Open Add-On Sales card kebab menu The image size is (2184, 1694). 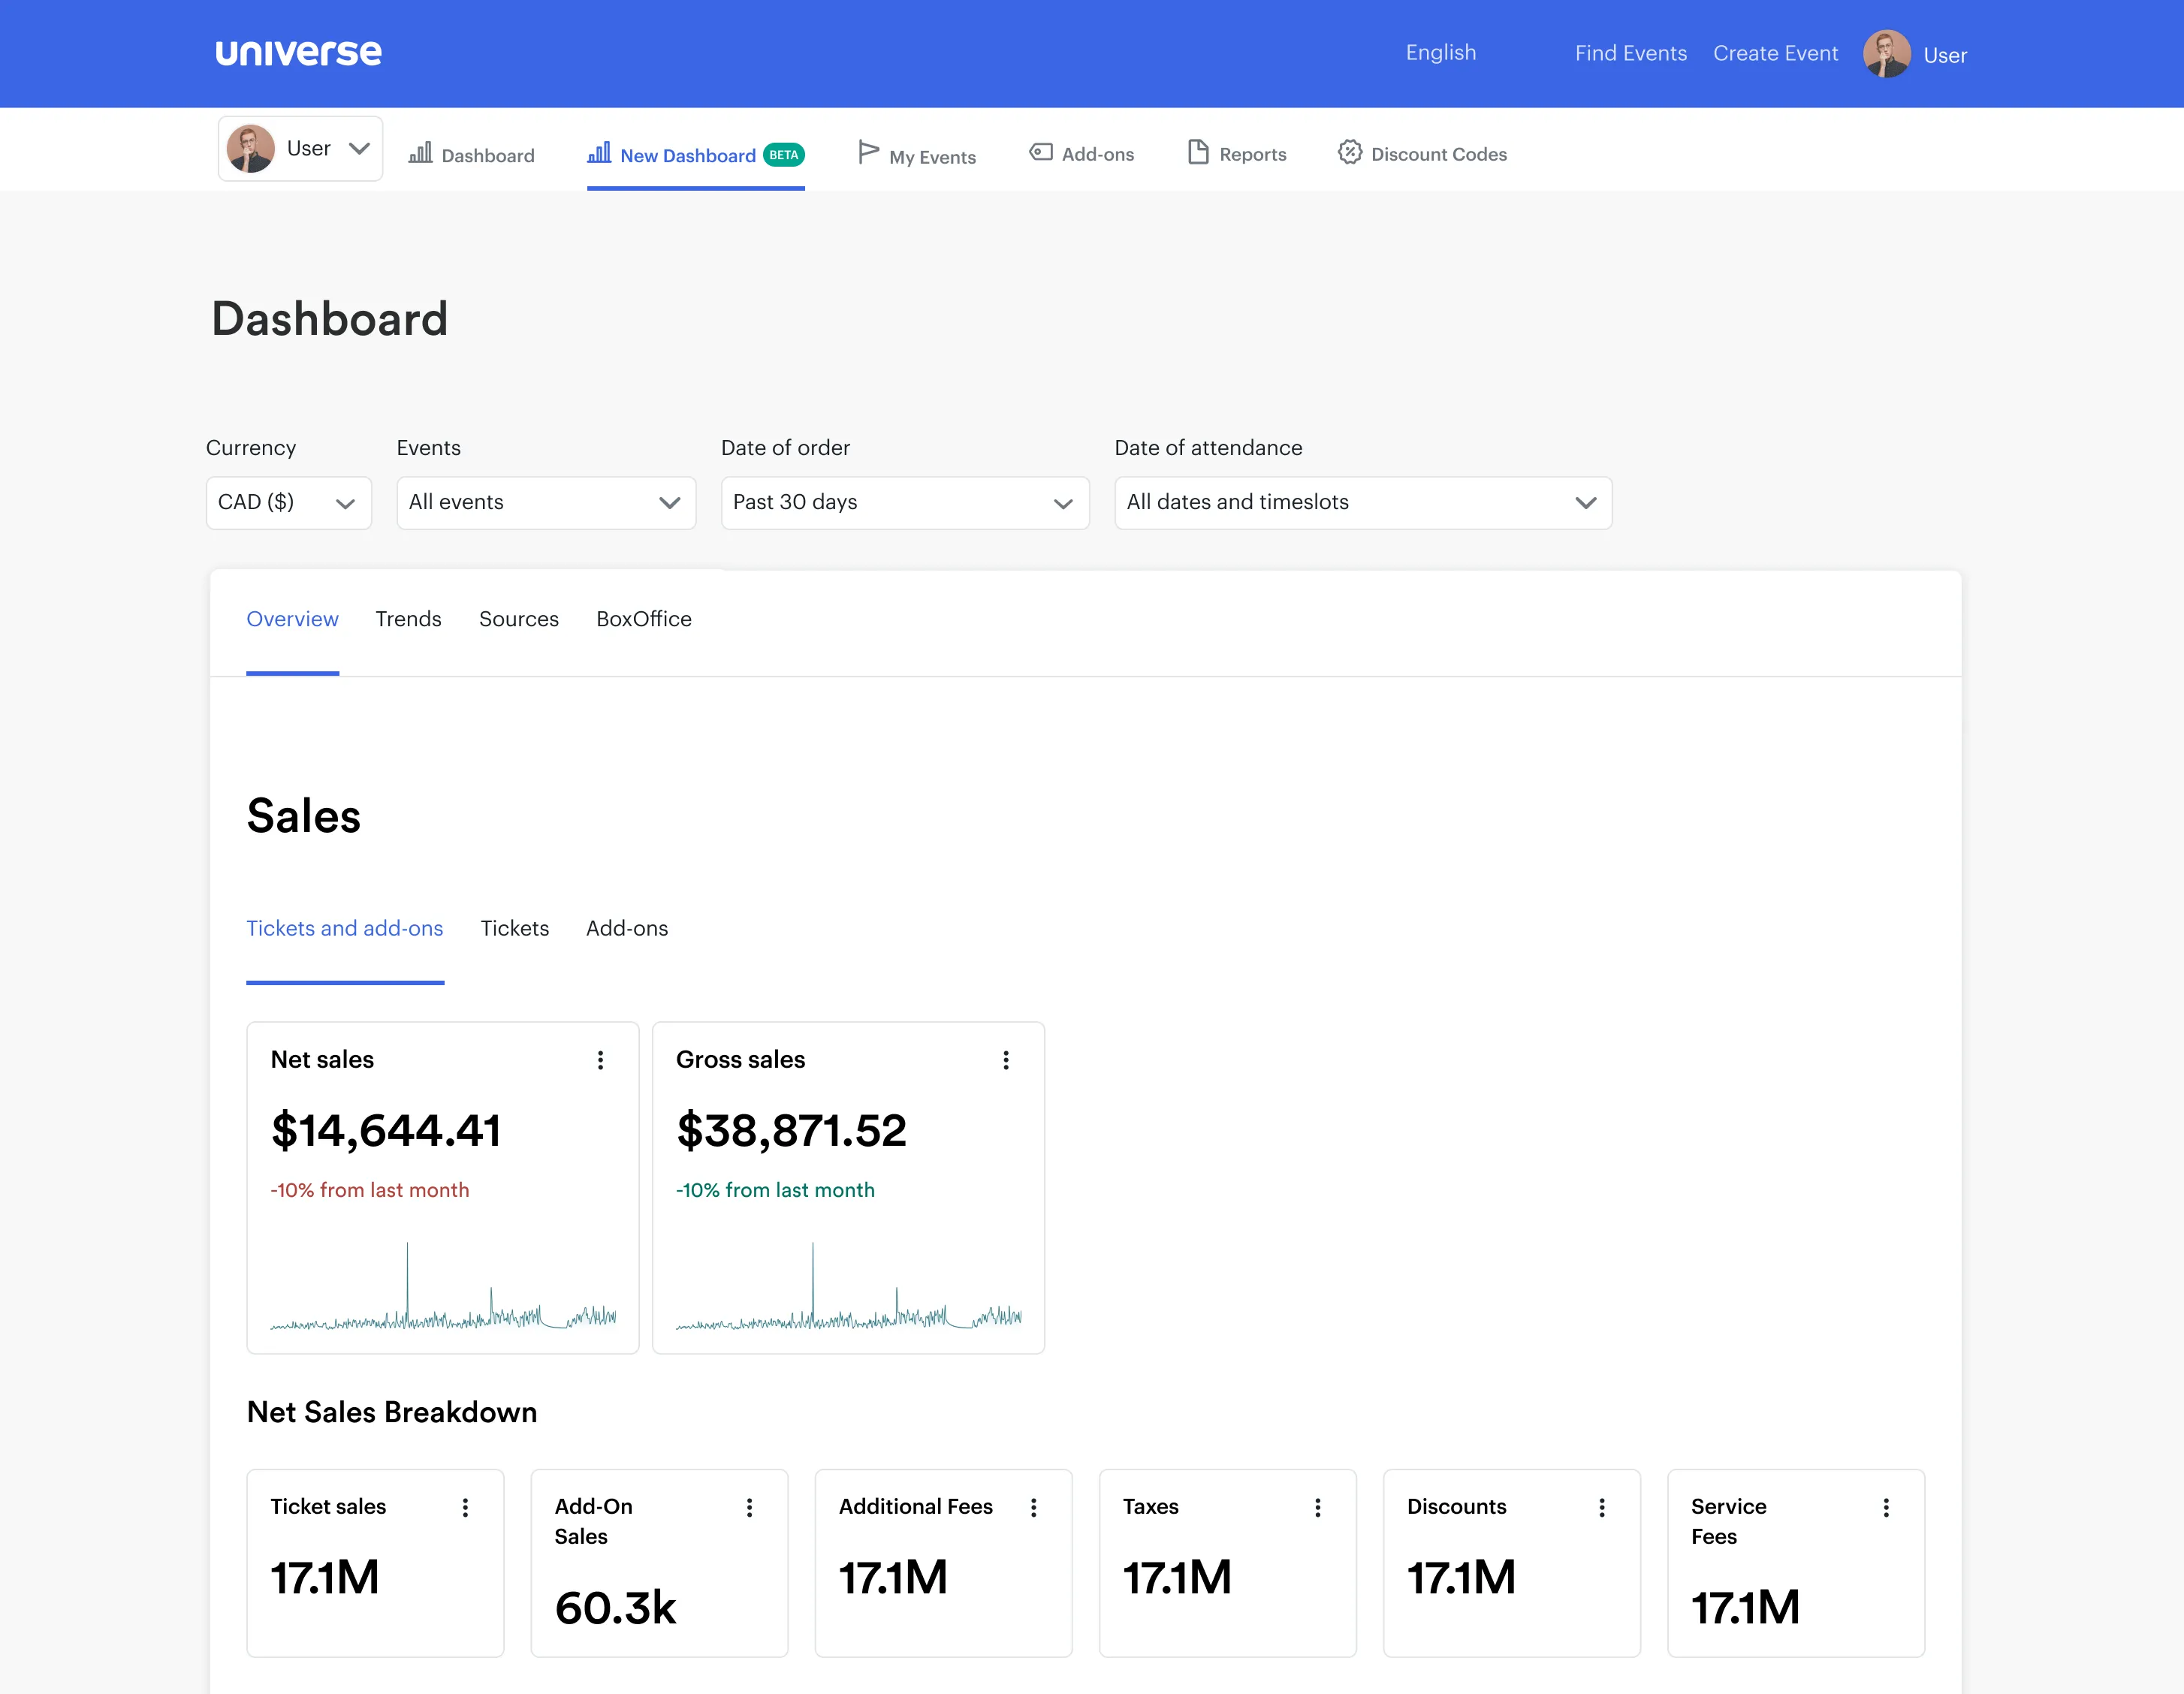tap(749, 1507)
